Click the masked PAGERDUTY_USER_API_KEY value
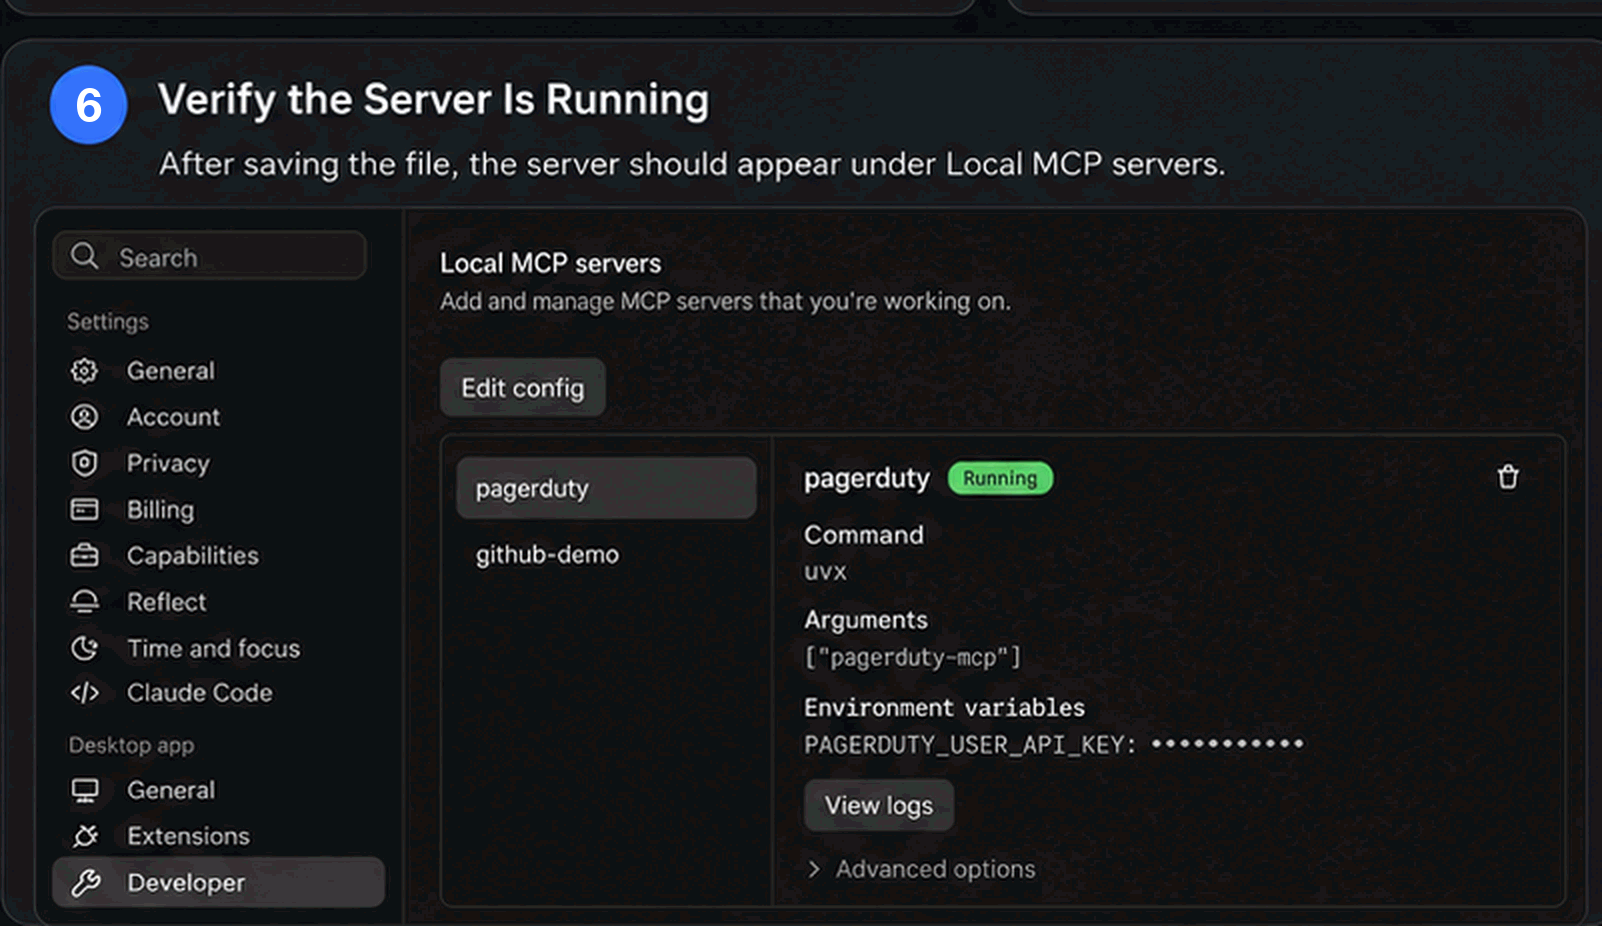The height and width of the screenshot is (926, 1602). (x=1228, y=744)
